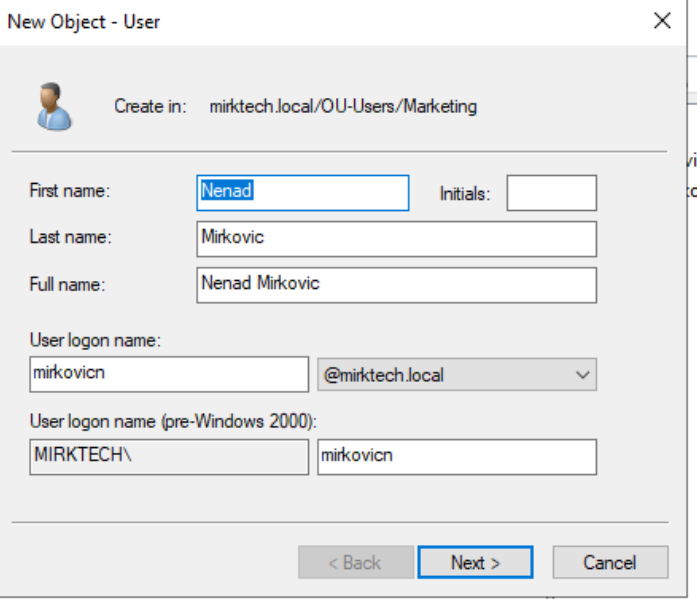Close the New Object - User dialog
697x599 pixels.
[x=662, y=21]
